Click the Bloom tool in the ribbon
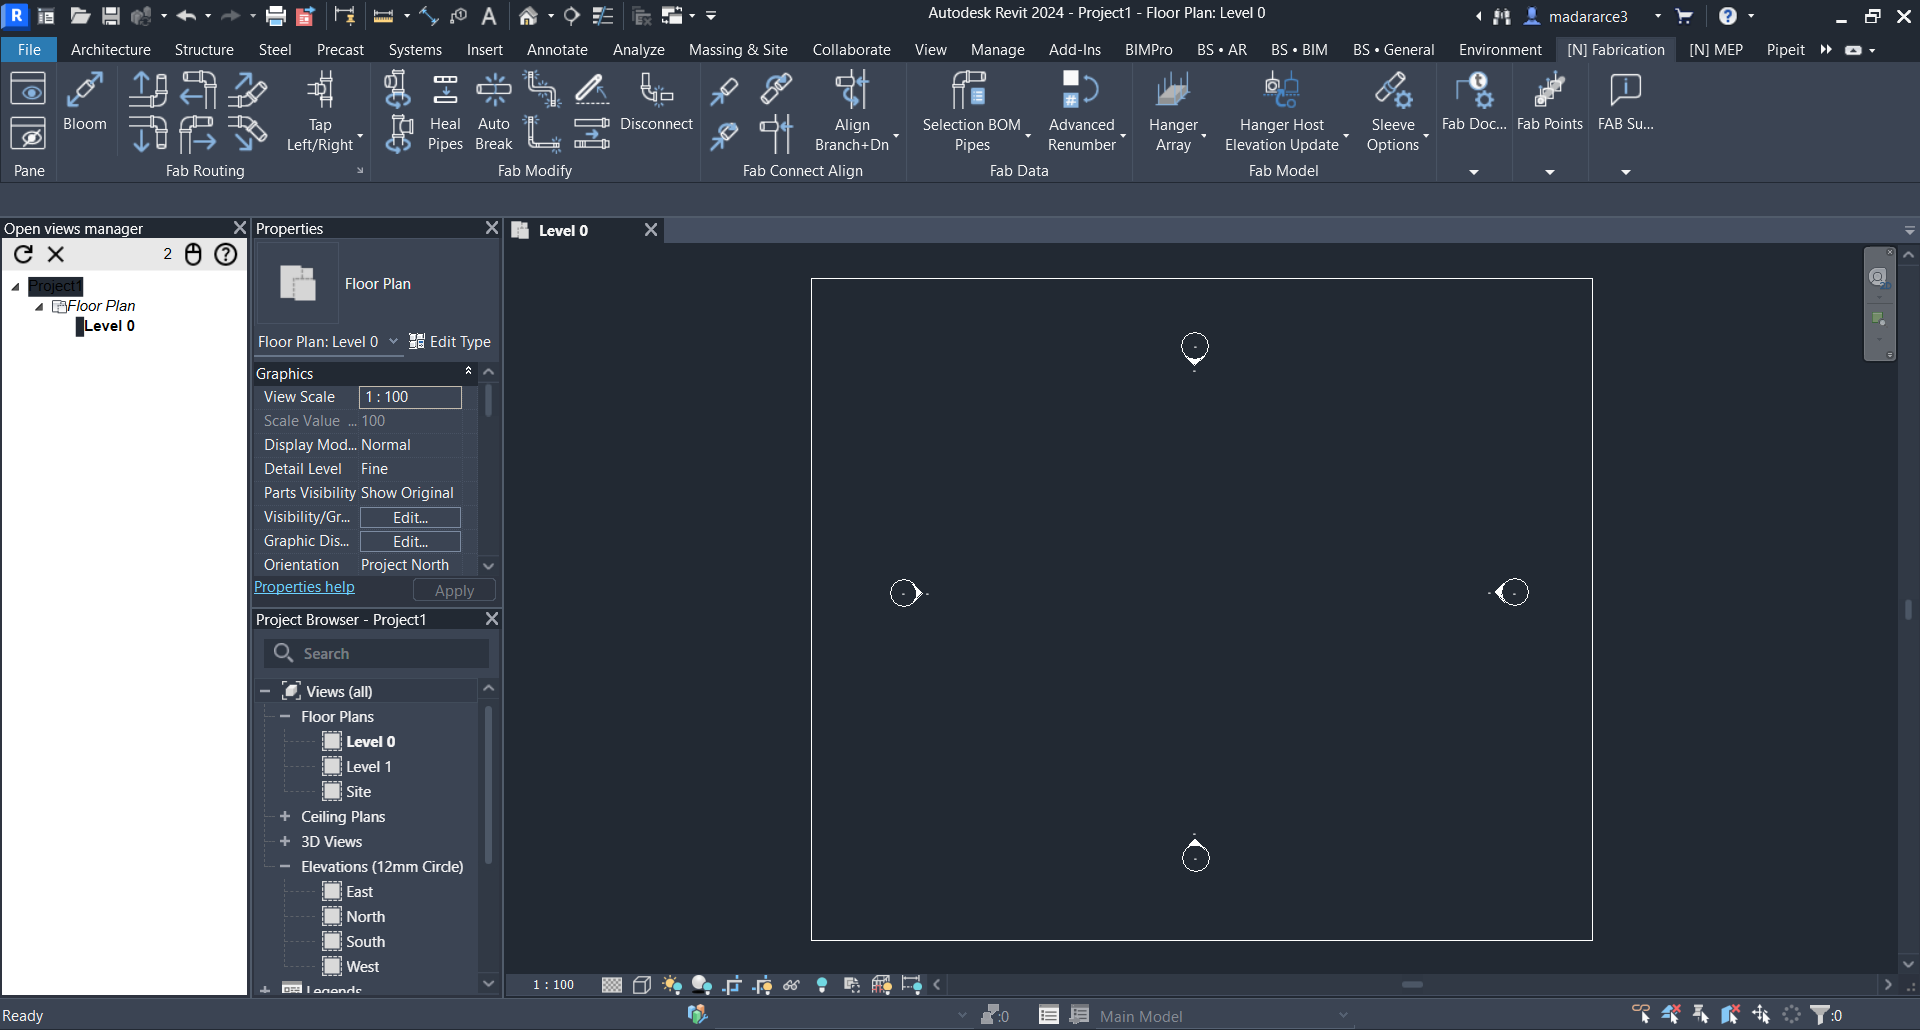The image size is (1920, 1030). (84, 101)
